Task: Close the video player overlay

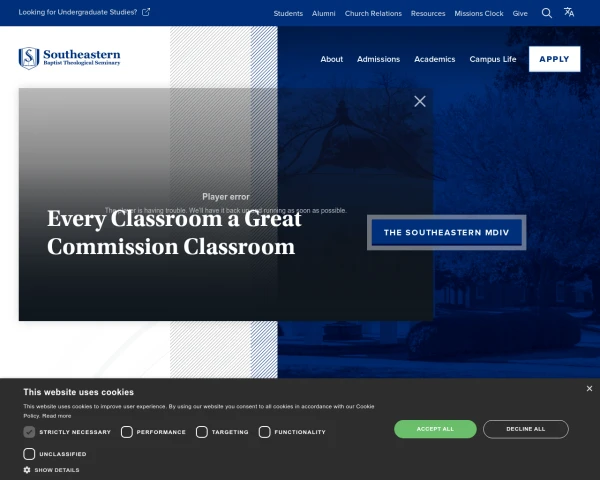Action: point(420,101)
